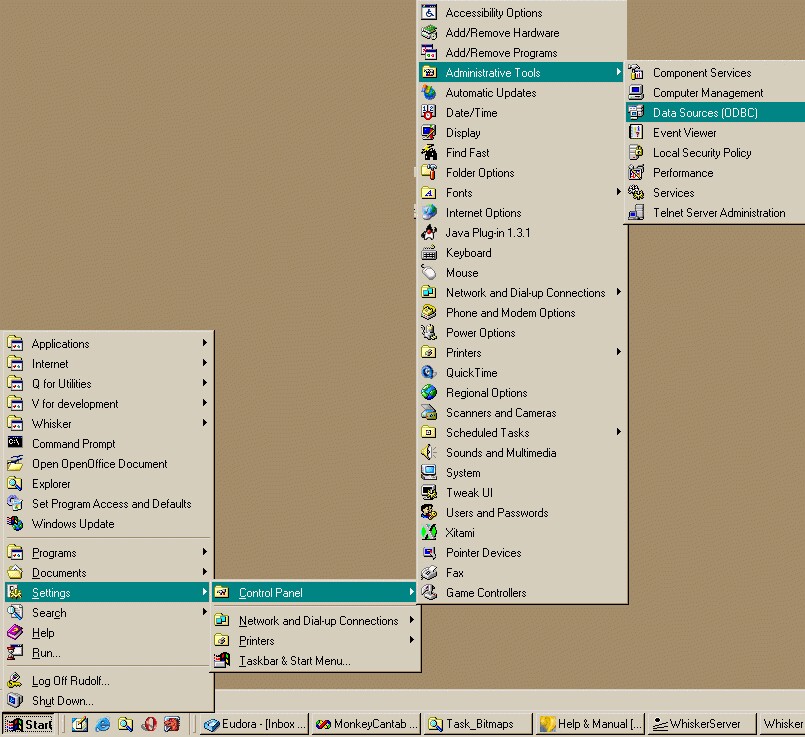Click the Accessibility Options wheelchair icon
805x737 pixels.
(x=429, y=12)
